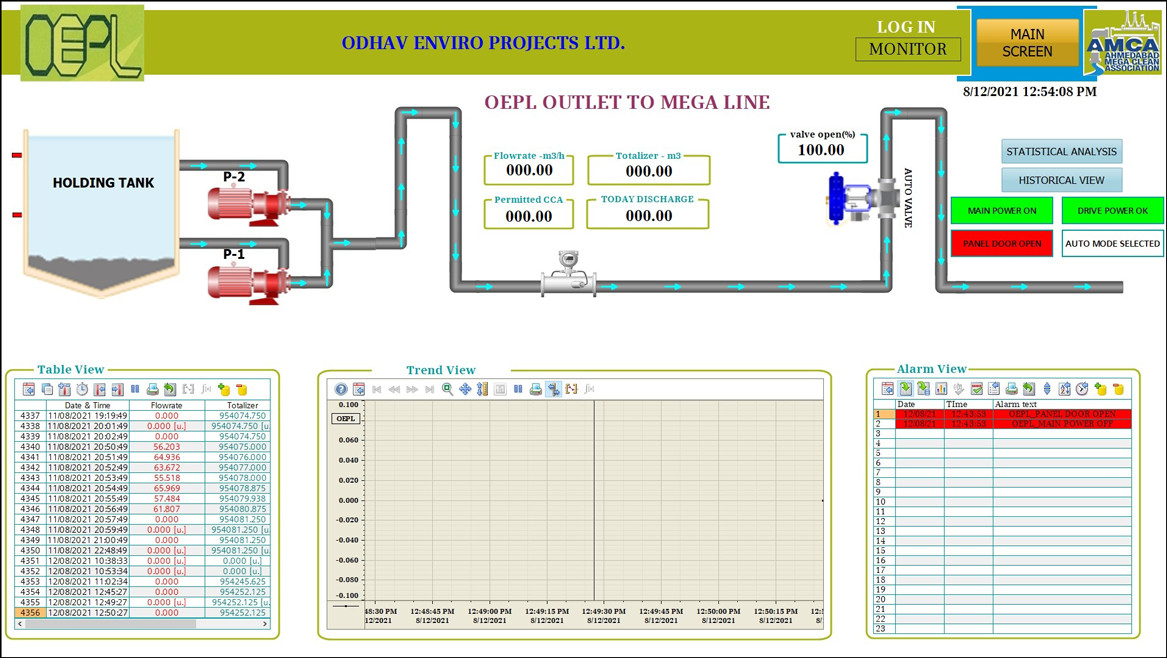Click the printer icon in Table View toolbar
This screenshot has width=1167, height=658.
(152, 389)
